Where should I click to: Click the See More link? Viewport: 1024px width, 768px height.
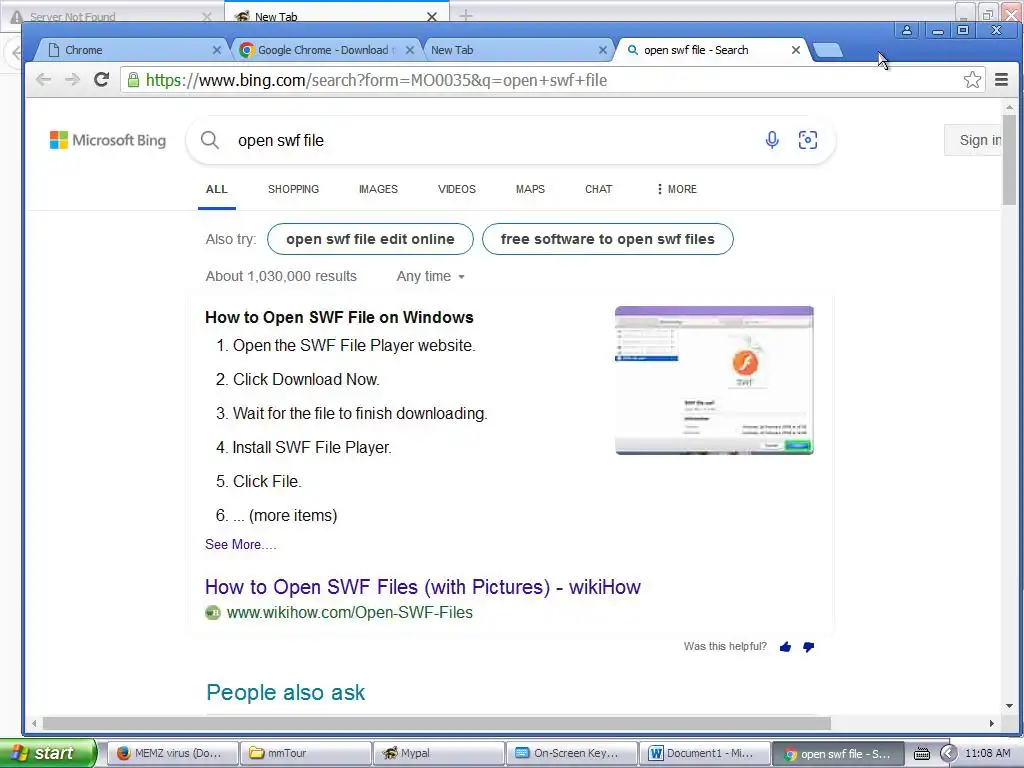pos(240,544)
